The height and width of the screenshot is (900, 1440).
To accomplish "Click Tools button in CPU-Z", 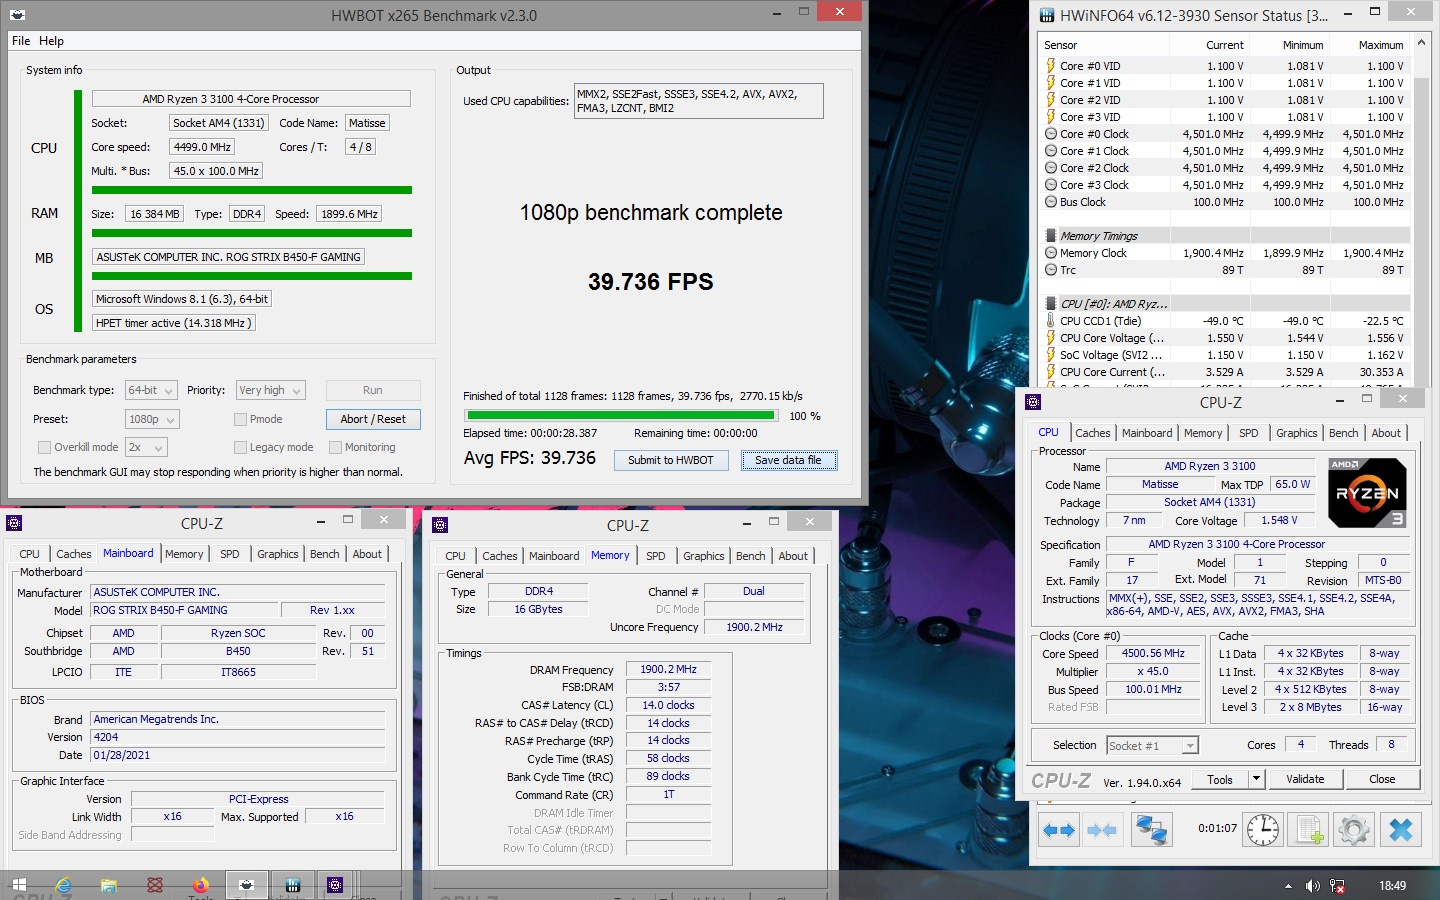I will click(x=1220, y=779).
